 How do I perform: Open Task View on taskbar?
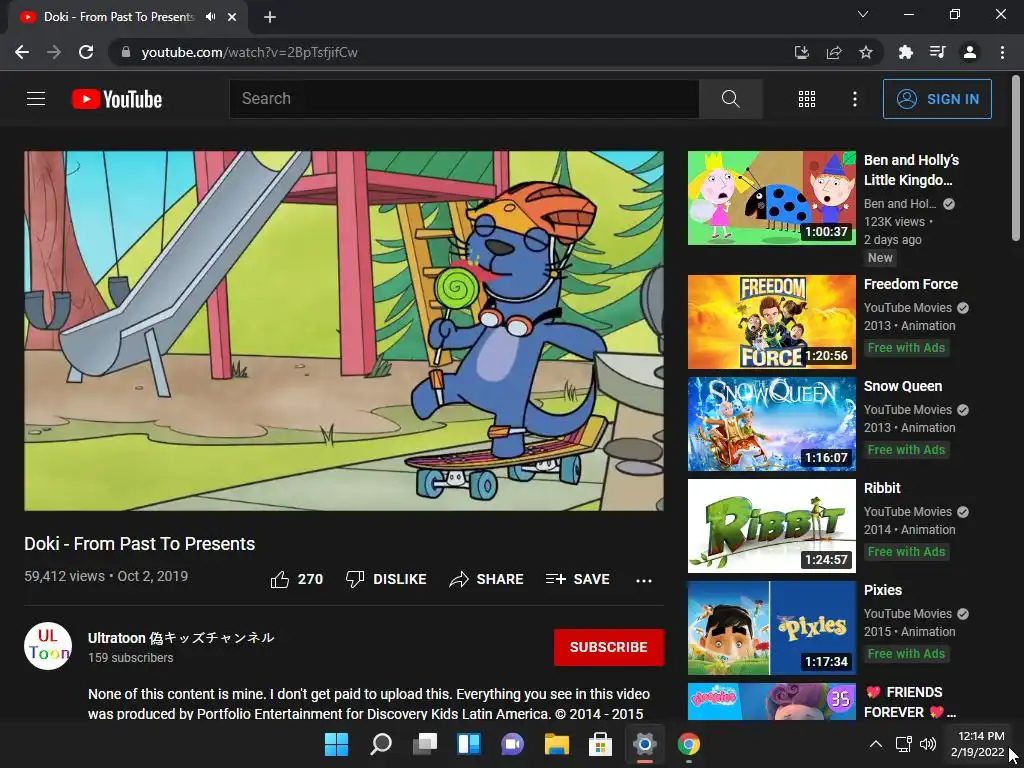tap(425, 744)
